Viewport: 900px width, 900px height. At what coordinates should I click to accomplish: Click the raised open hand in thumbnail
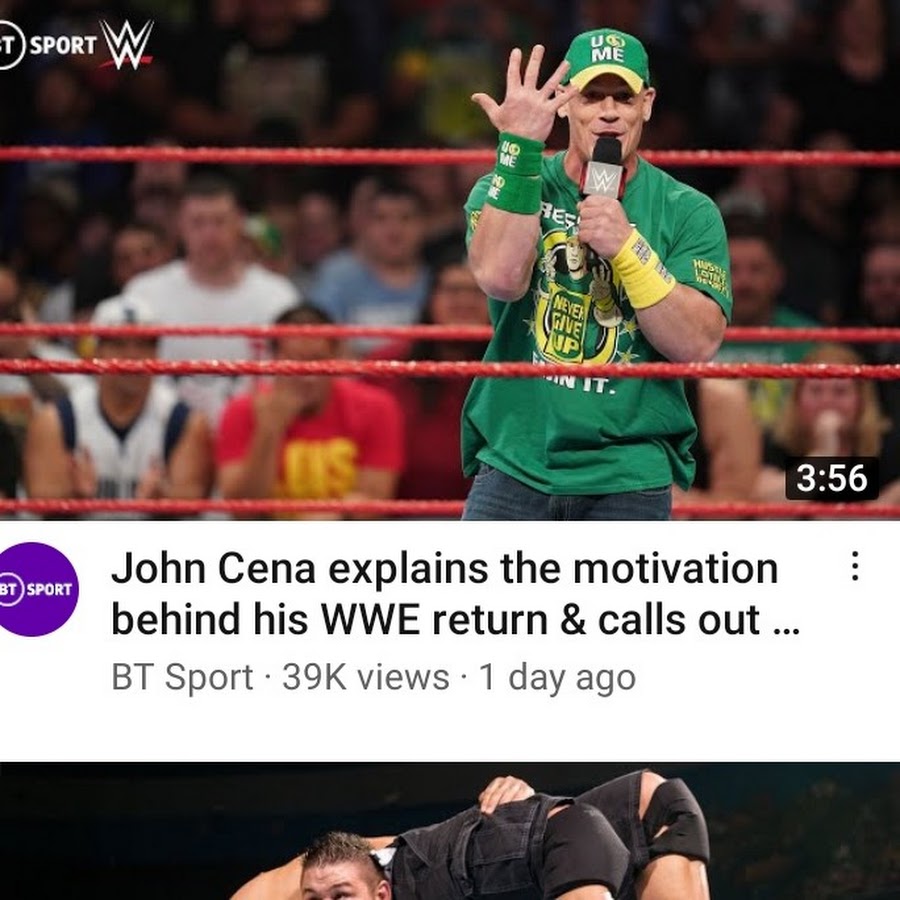tap(523, 93)
